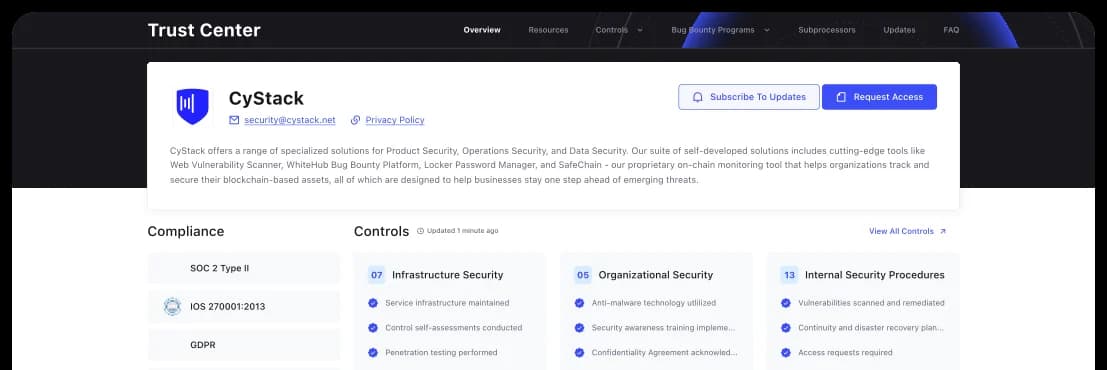This screenshot has height=370, width=1107.
Task: Click the Subscribe To Updates button
Action: [x=749, y=97]
